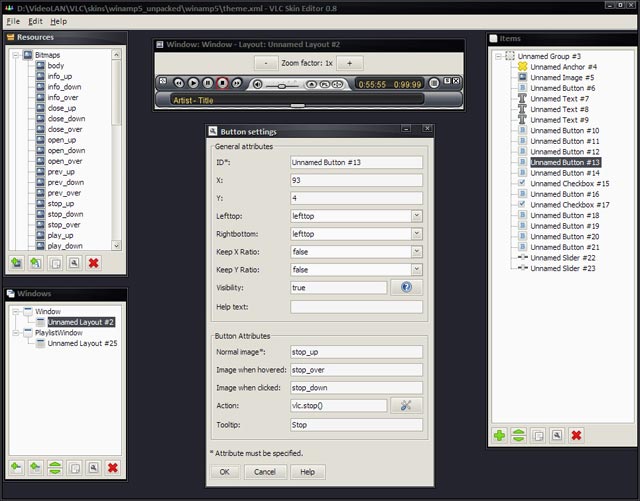Open the action editor tools icon
Viewport: 640px width, 501px height.
(407, 406)
